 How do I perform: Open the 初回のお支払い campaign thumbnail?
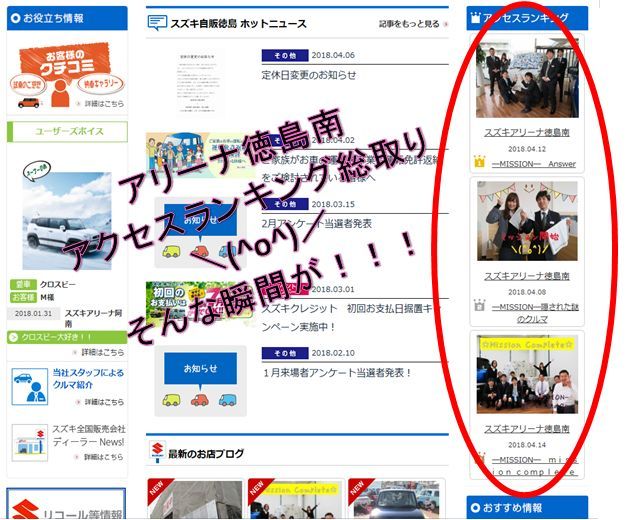click(200, 304)
